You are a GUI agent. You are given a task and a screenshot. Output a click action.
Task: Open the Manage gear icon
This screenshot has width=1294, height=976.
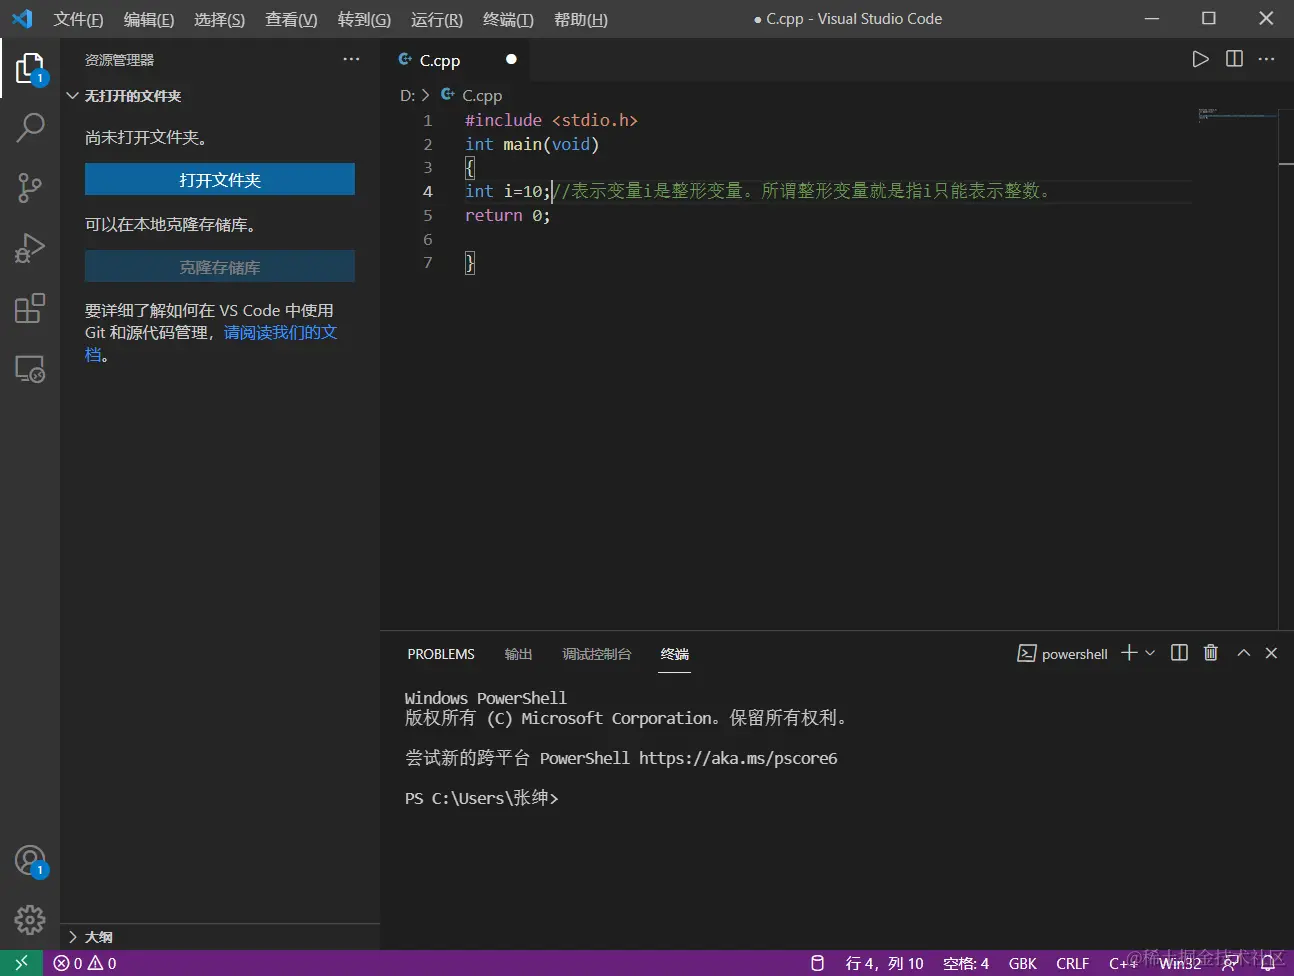point(30,919)
